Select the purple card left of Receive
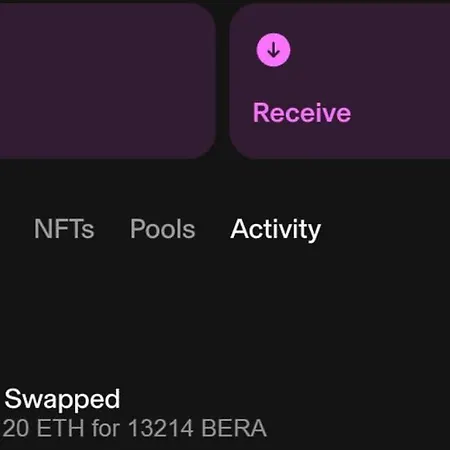This screenshot has width=450, height=450. point(107,81)
